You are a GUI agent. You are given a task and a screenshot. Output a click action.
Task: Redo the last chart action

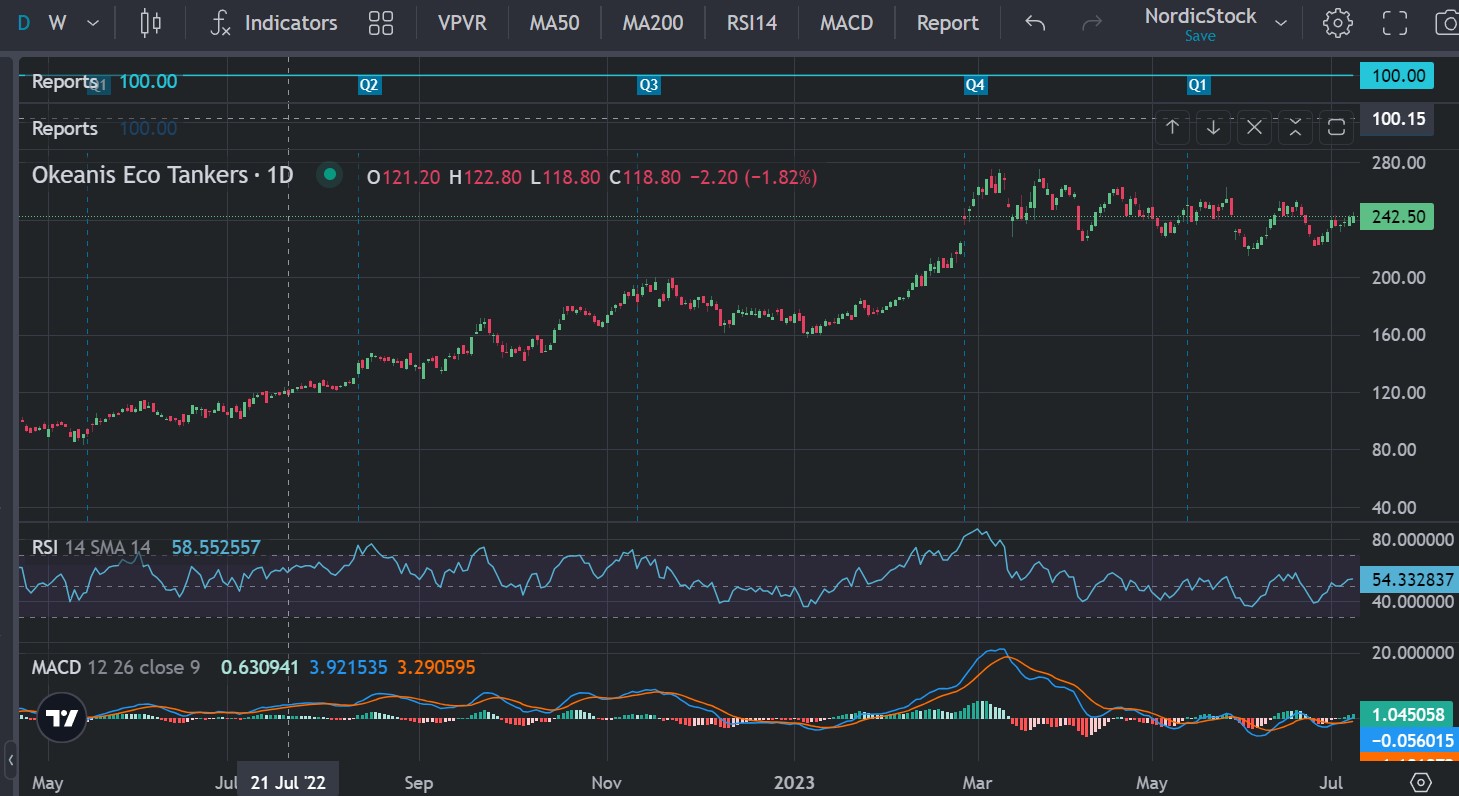coord(1093,22)
